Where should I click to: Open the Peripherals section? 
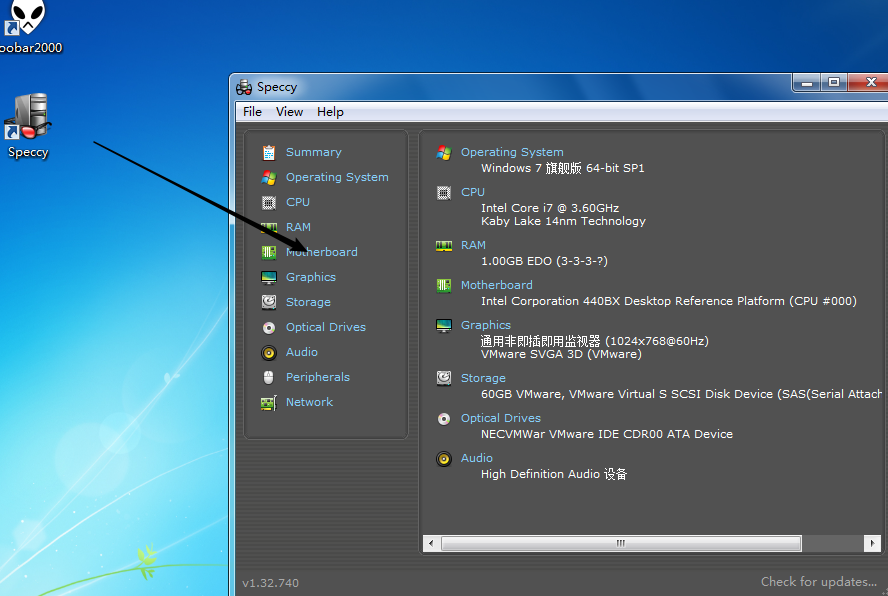point(318,377)
